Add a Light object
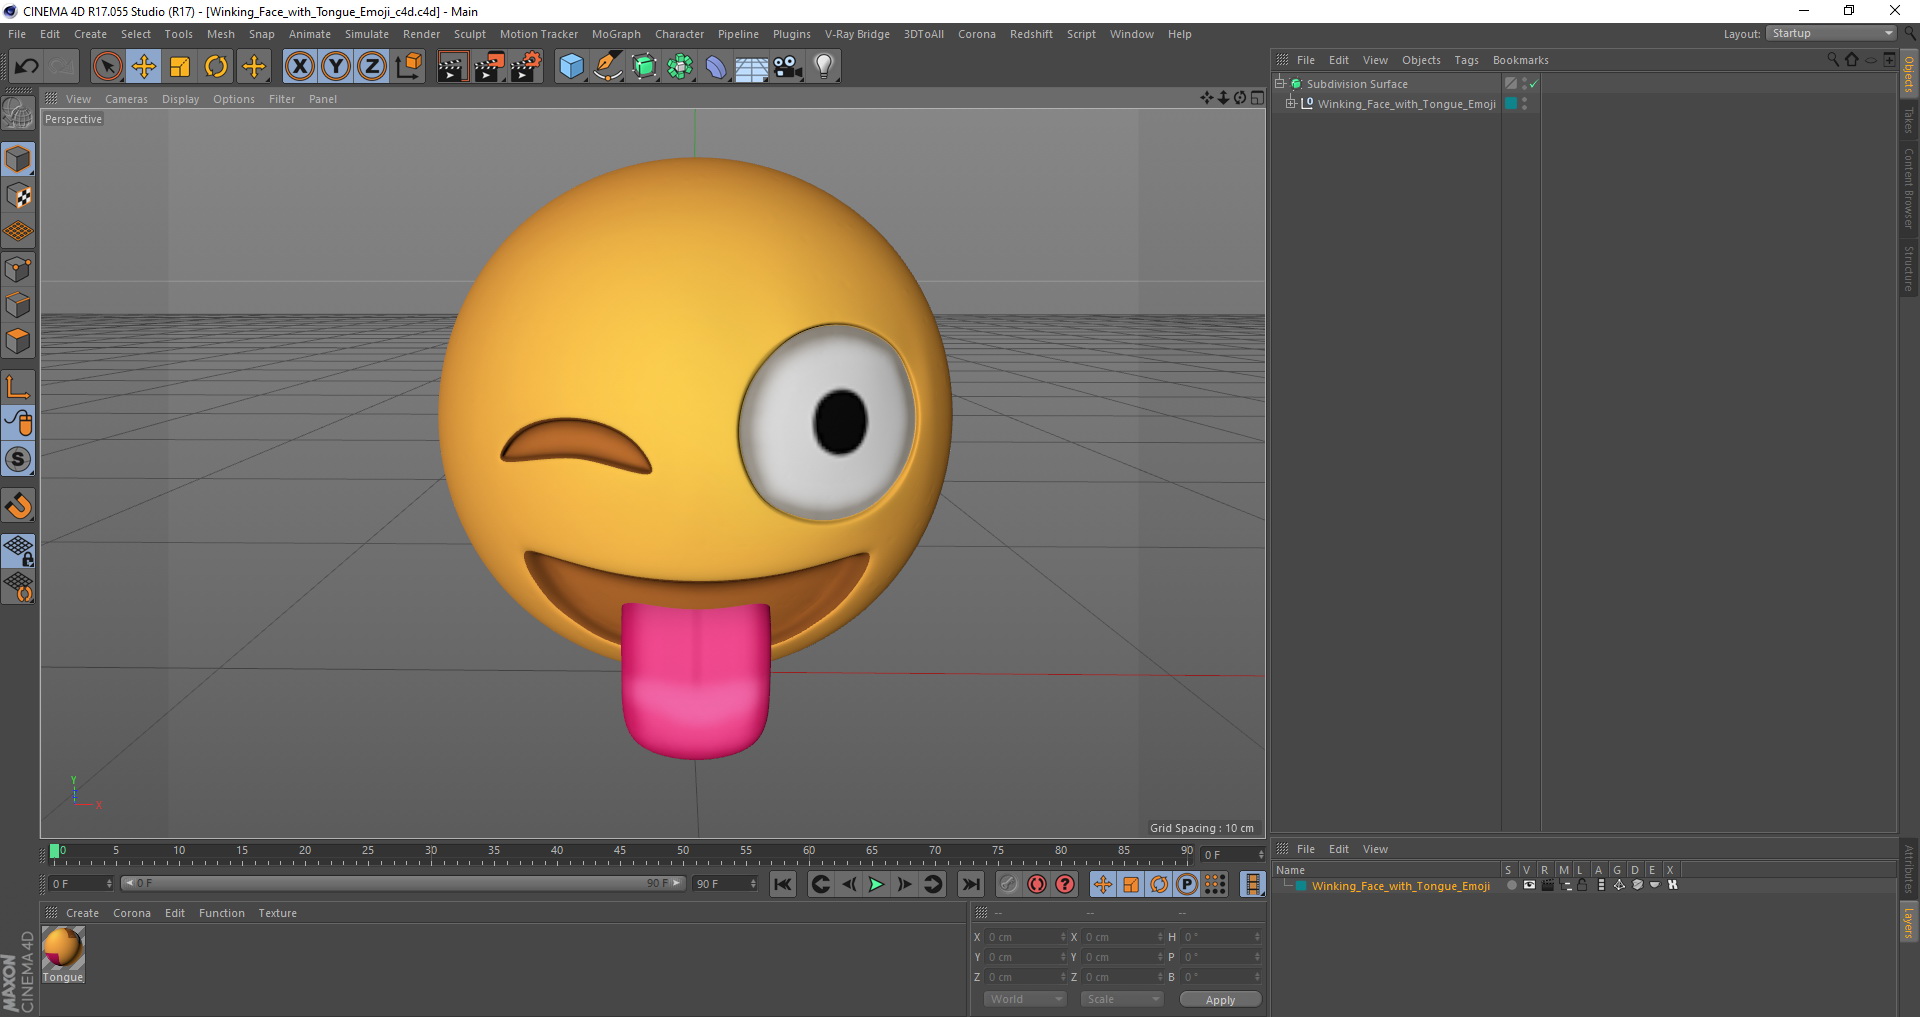Viewport: 1920px width, 1017px height. click(824, 66)
